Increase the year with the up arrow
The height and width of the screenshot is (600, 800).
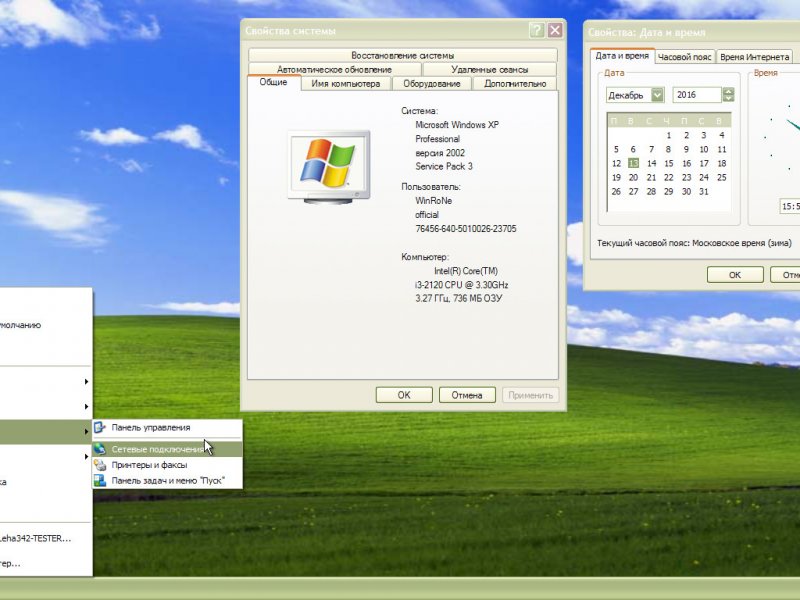click(x=728, y=91)
